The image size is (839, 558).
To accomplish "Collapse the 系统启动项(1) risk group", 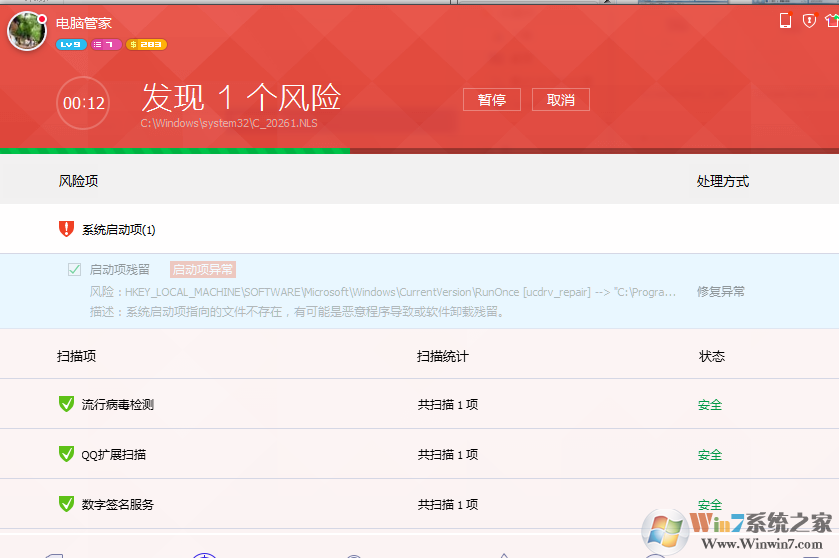I will click(118, 230).
